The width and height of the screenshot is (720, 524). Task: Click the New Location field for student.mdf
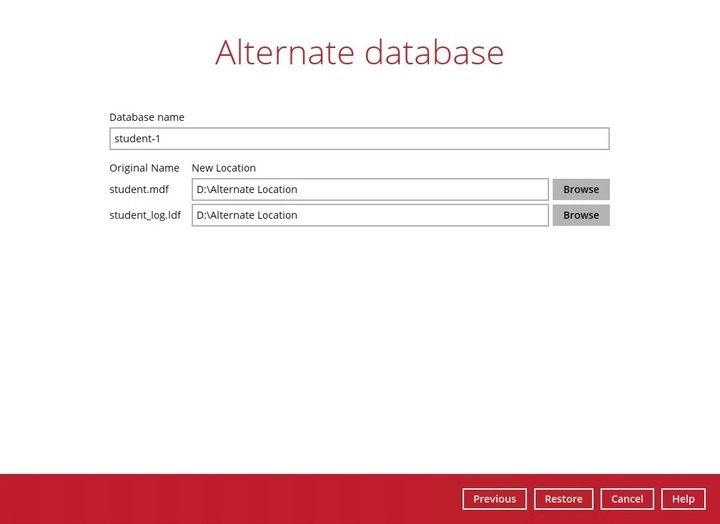[x=369, y=189]
